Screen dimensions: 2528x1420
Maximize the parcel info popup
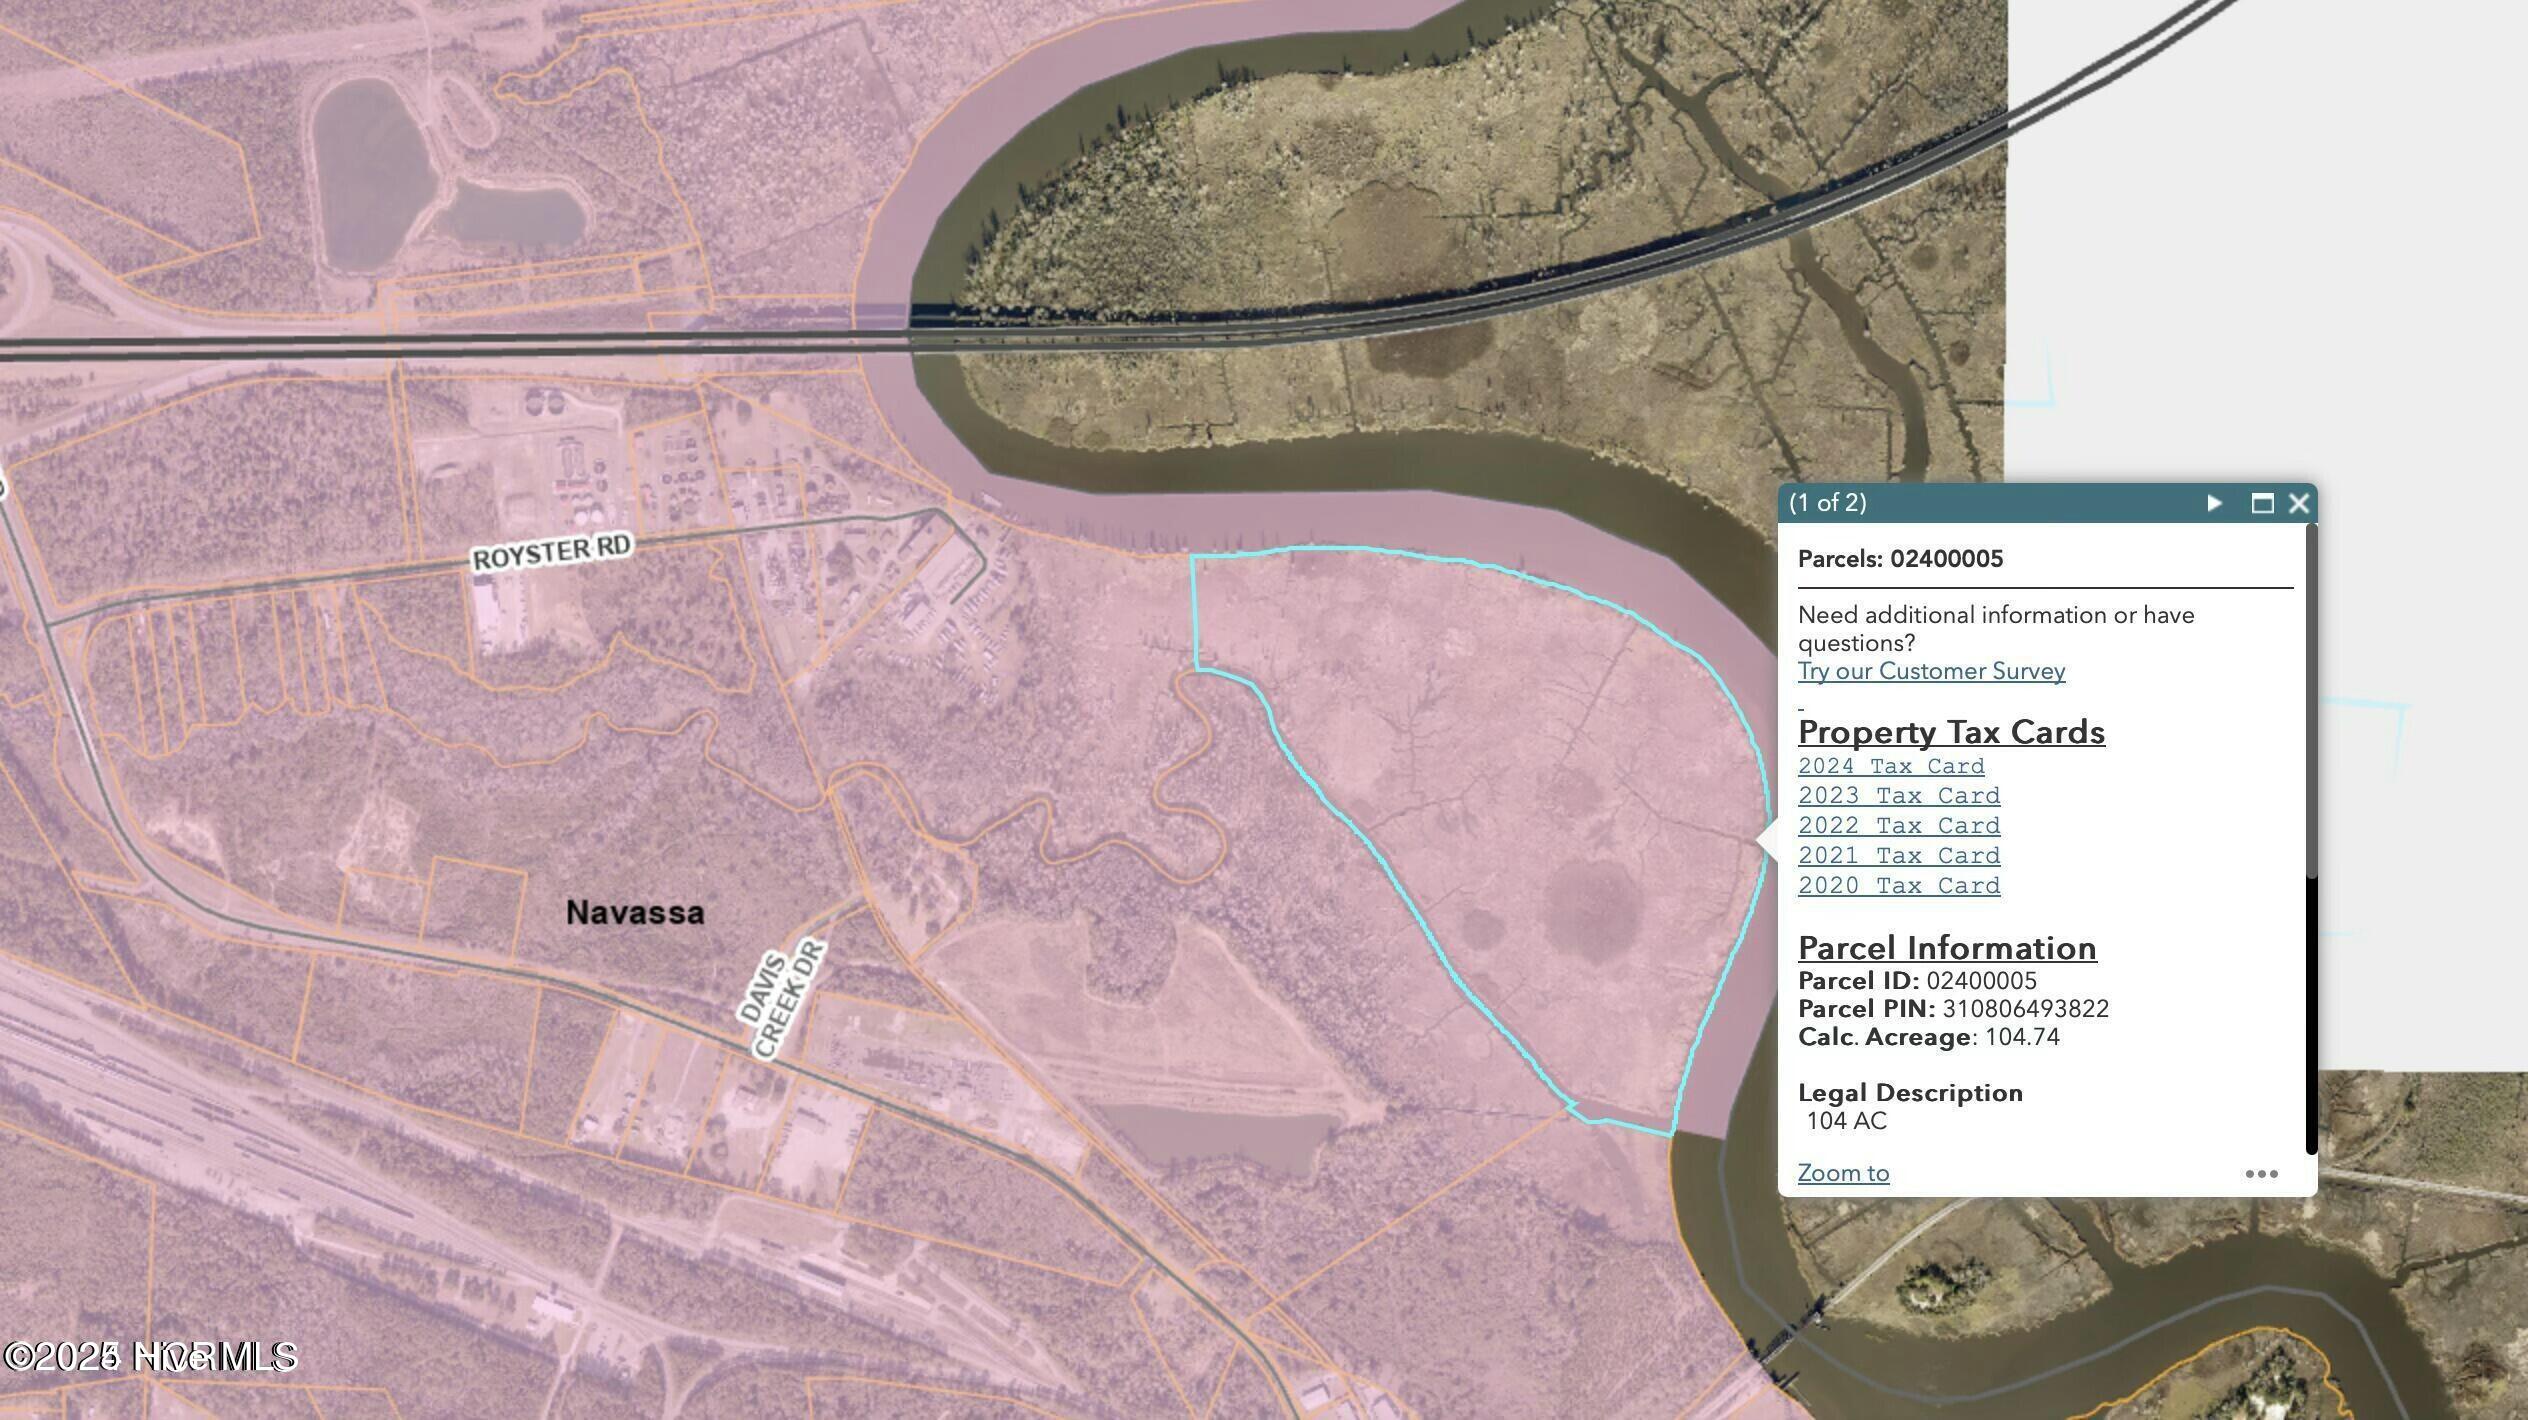tap(2261, 503)
